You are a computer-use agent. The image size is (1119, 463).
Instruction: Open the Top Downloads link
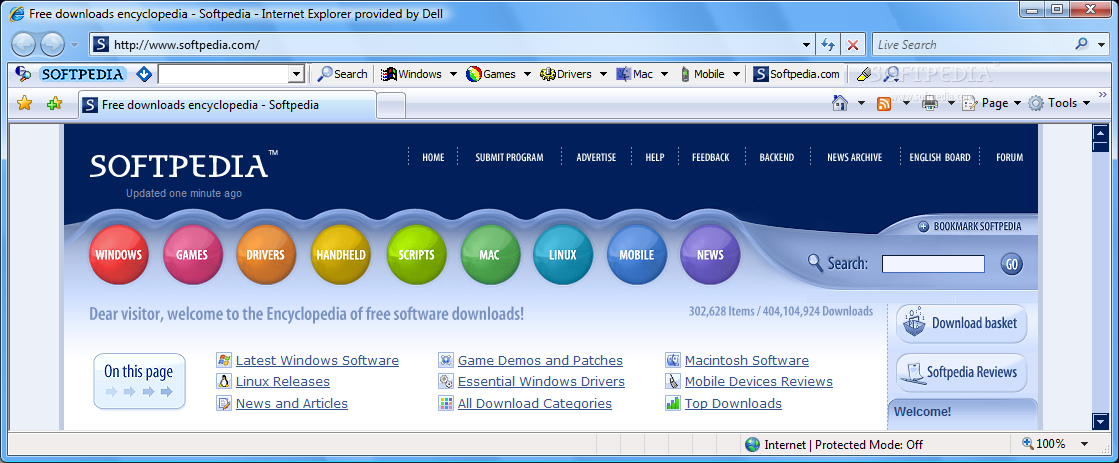pos(733,403)
